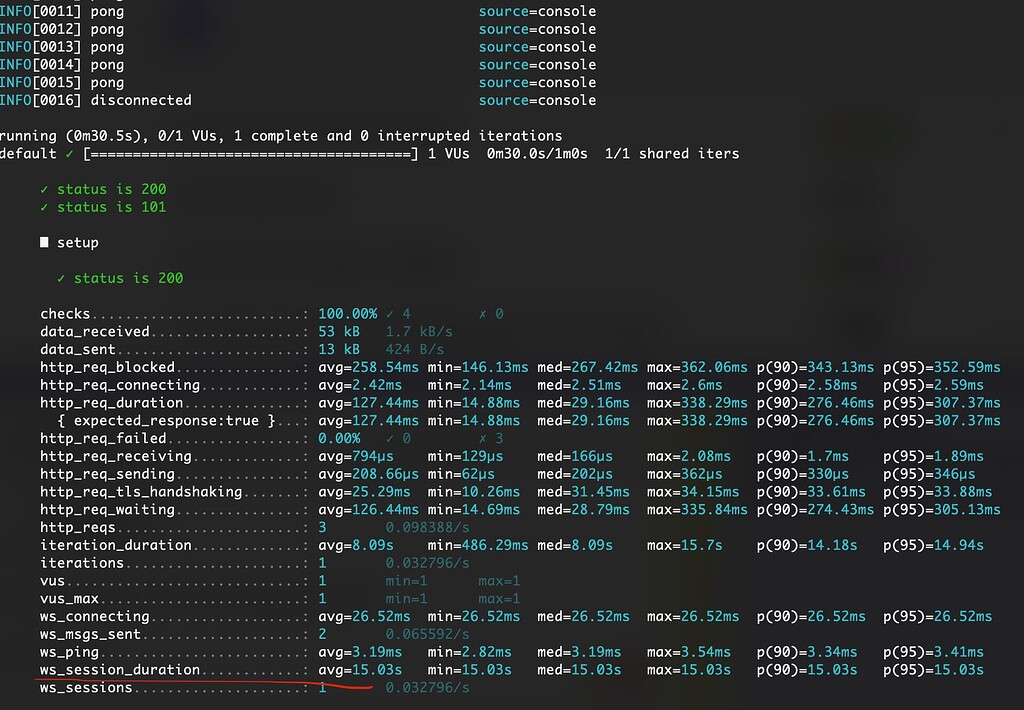Click the ws_ping p(95) value
1024x710 pixels.
[933, 652]
